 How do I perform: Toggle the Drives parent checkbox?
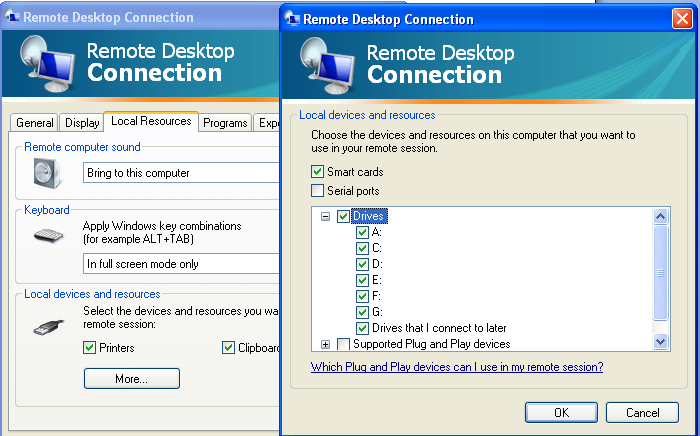[x=343, y=216]
